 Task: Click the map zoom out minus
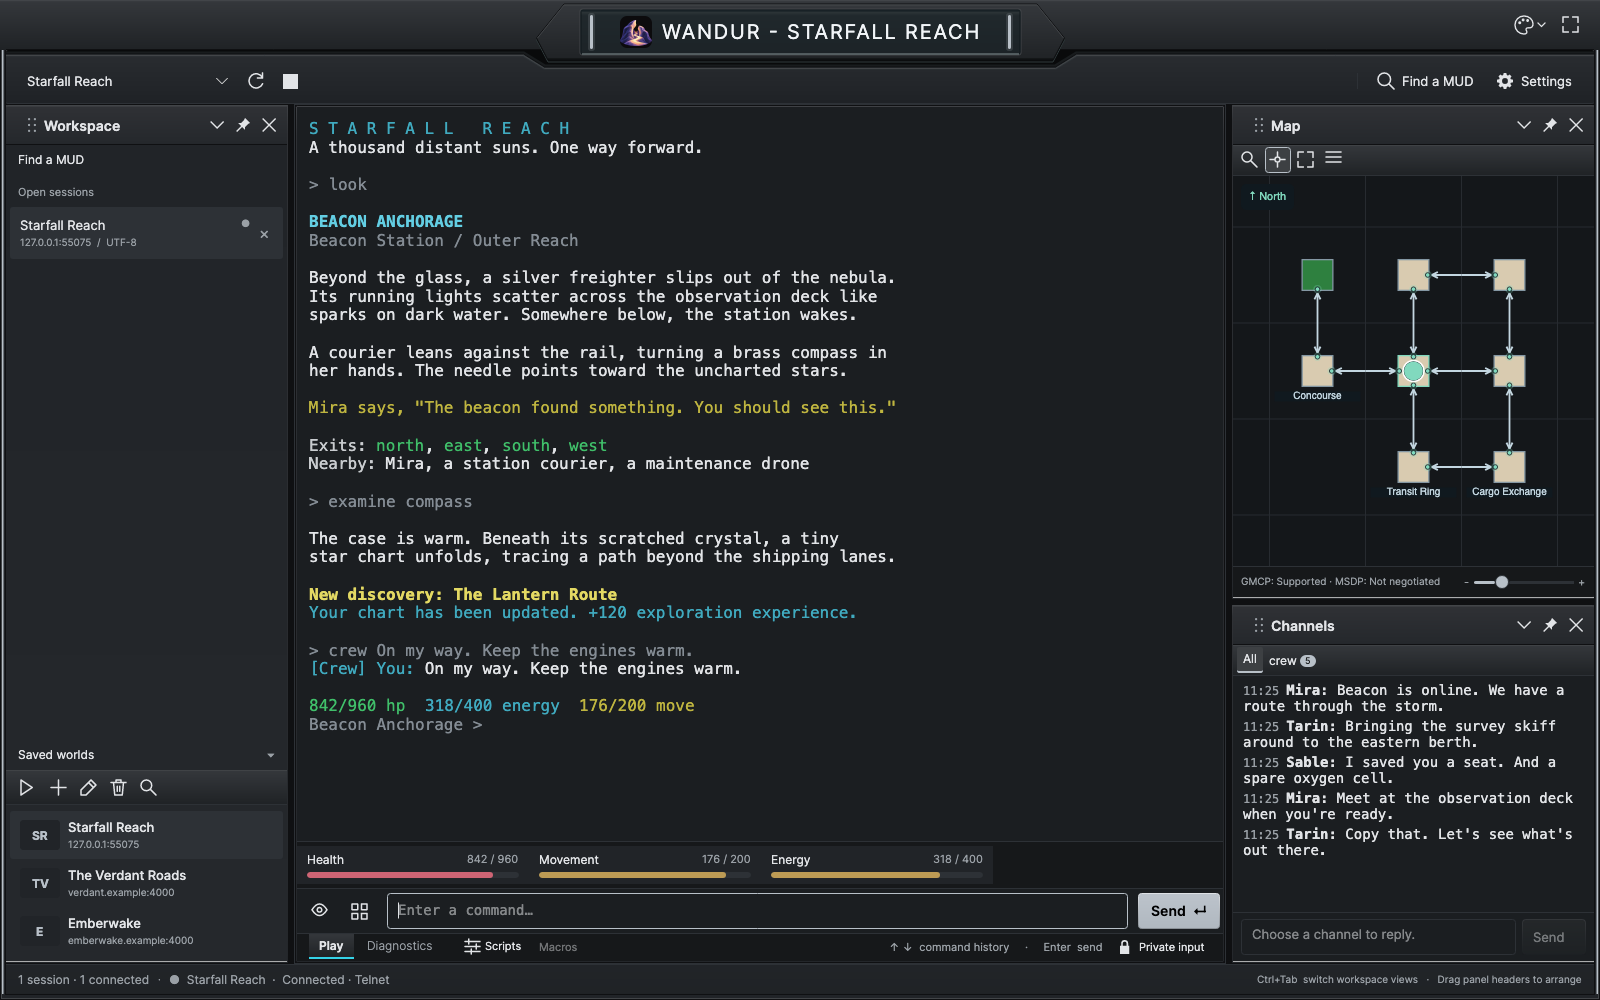click(1466, 582)
